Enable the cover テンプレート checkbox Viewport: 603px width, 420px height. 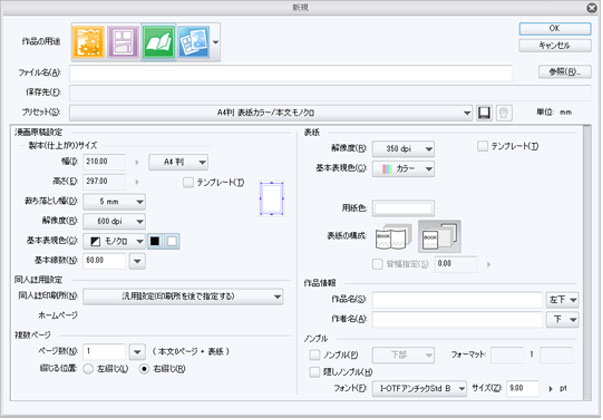coord(482,146)
